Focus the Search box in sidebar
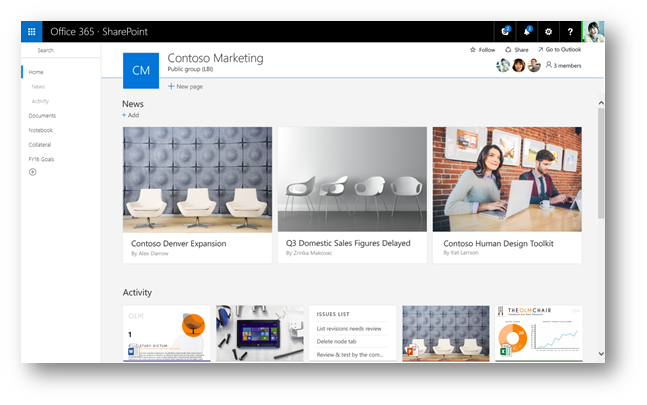647x405 pixels. pyautogui.click(x=61, y=50)
